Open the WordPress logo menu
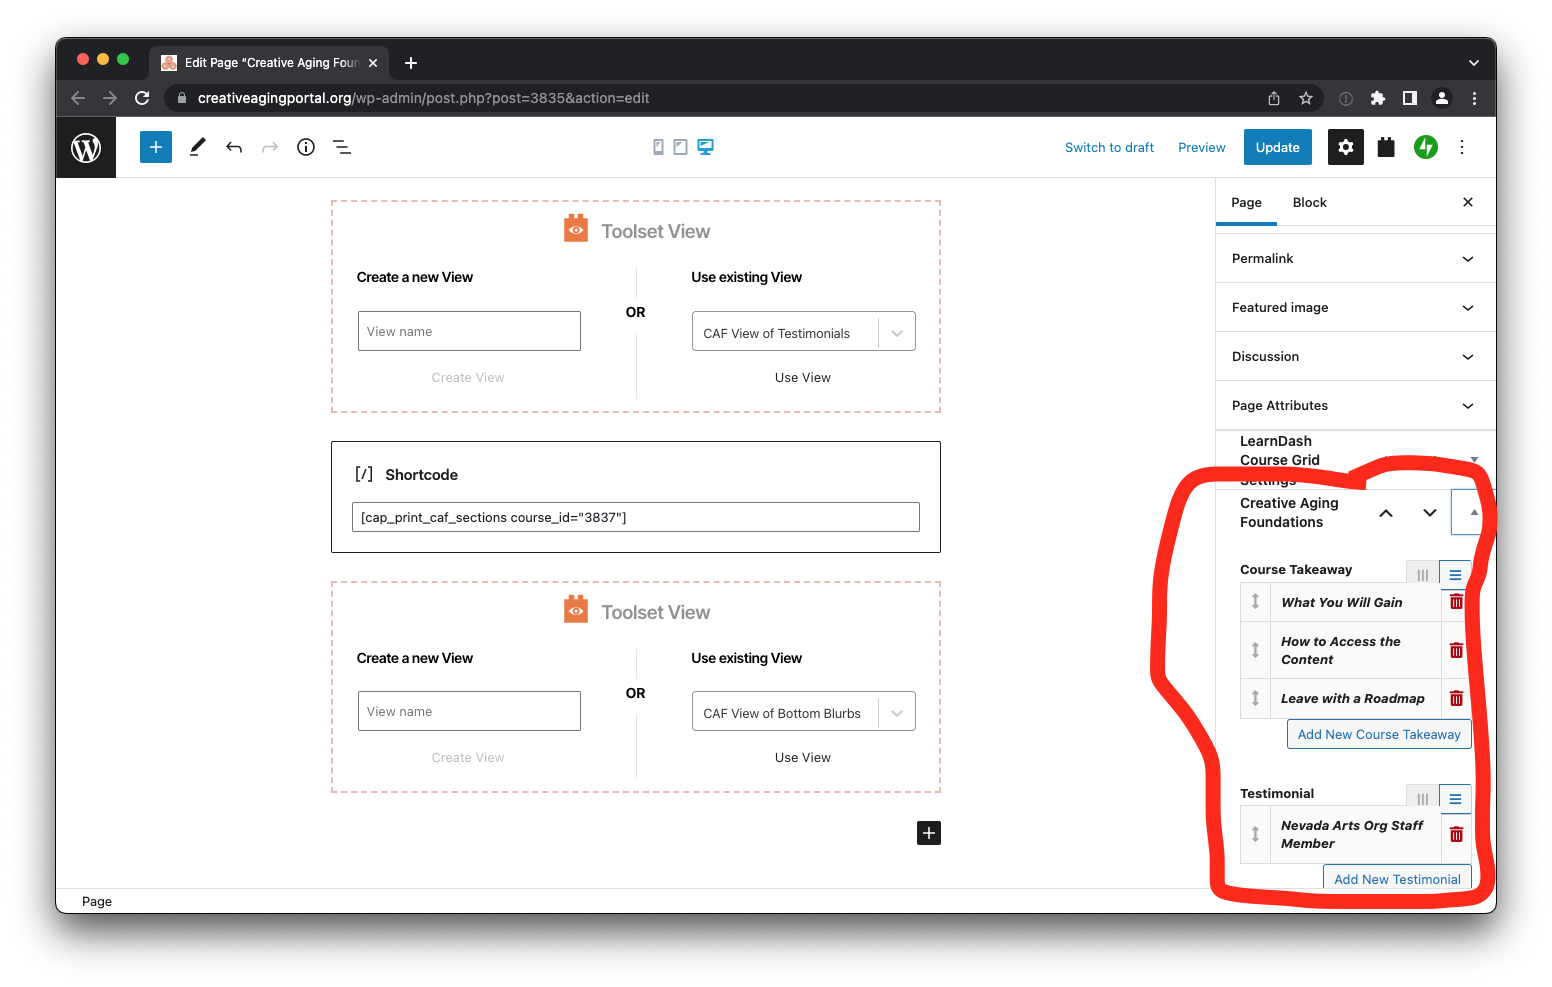This screenshot has width=1552, height=987. pyautogui.click(x=86, y=148)
